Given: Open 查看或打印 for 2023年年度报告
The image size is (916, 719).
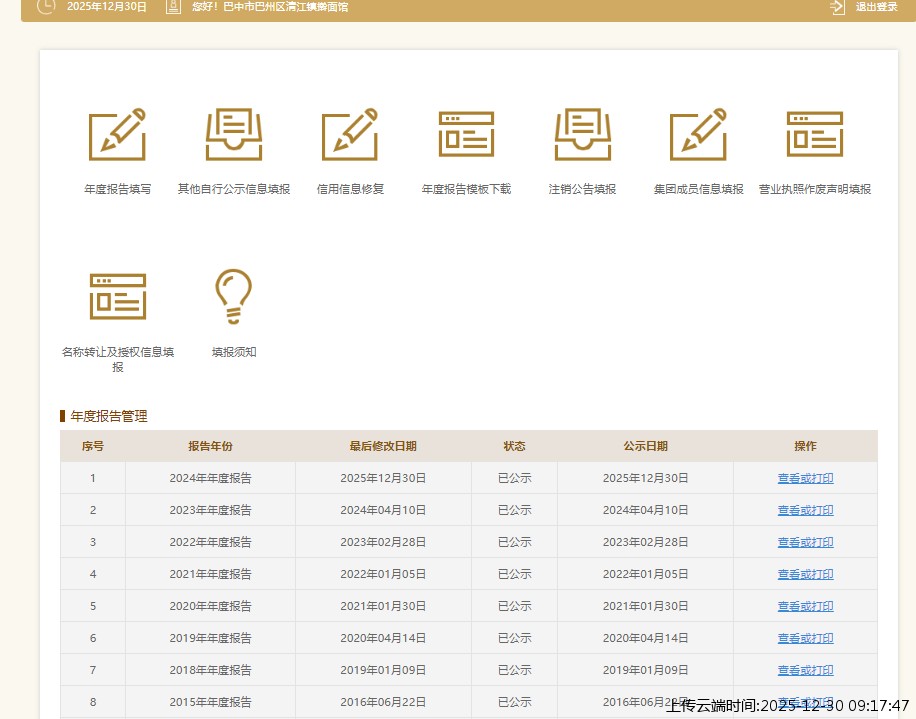Looking at the screenshot, I should click(x=805, y=510).
